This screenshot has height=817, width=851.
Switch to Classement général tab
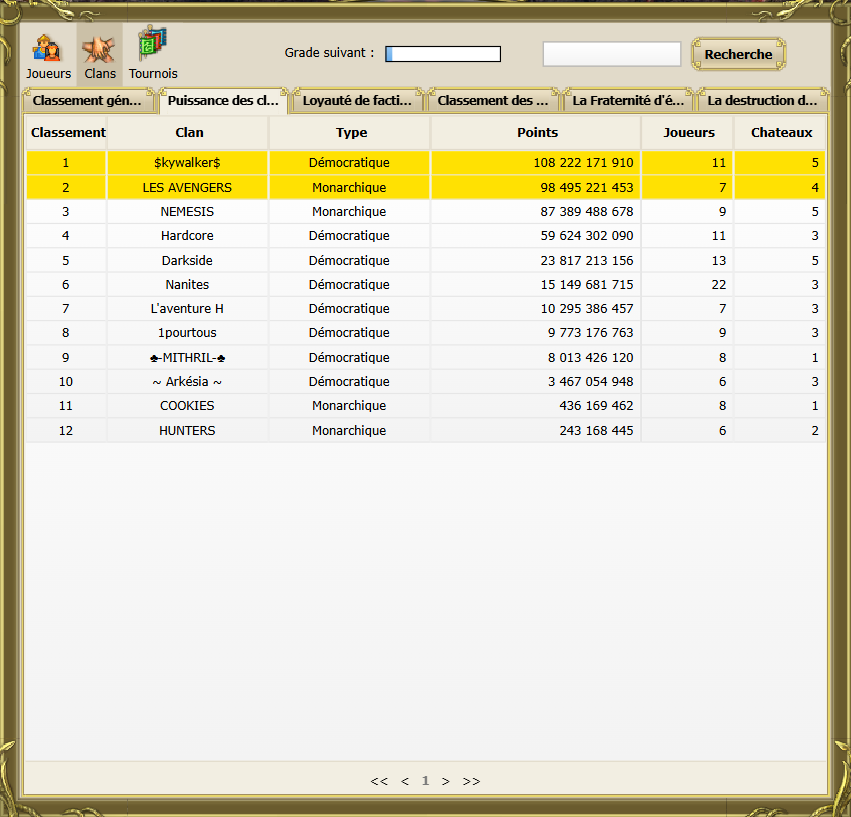[x=91, y=100]
